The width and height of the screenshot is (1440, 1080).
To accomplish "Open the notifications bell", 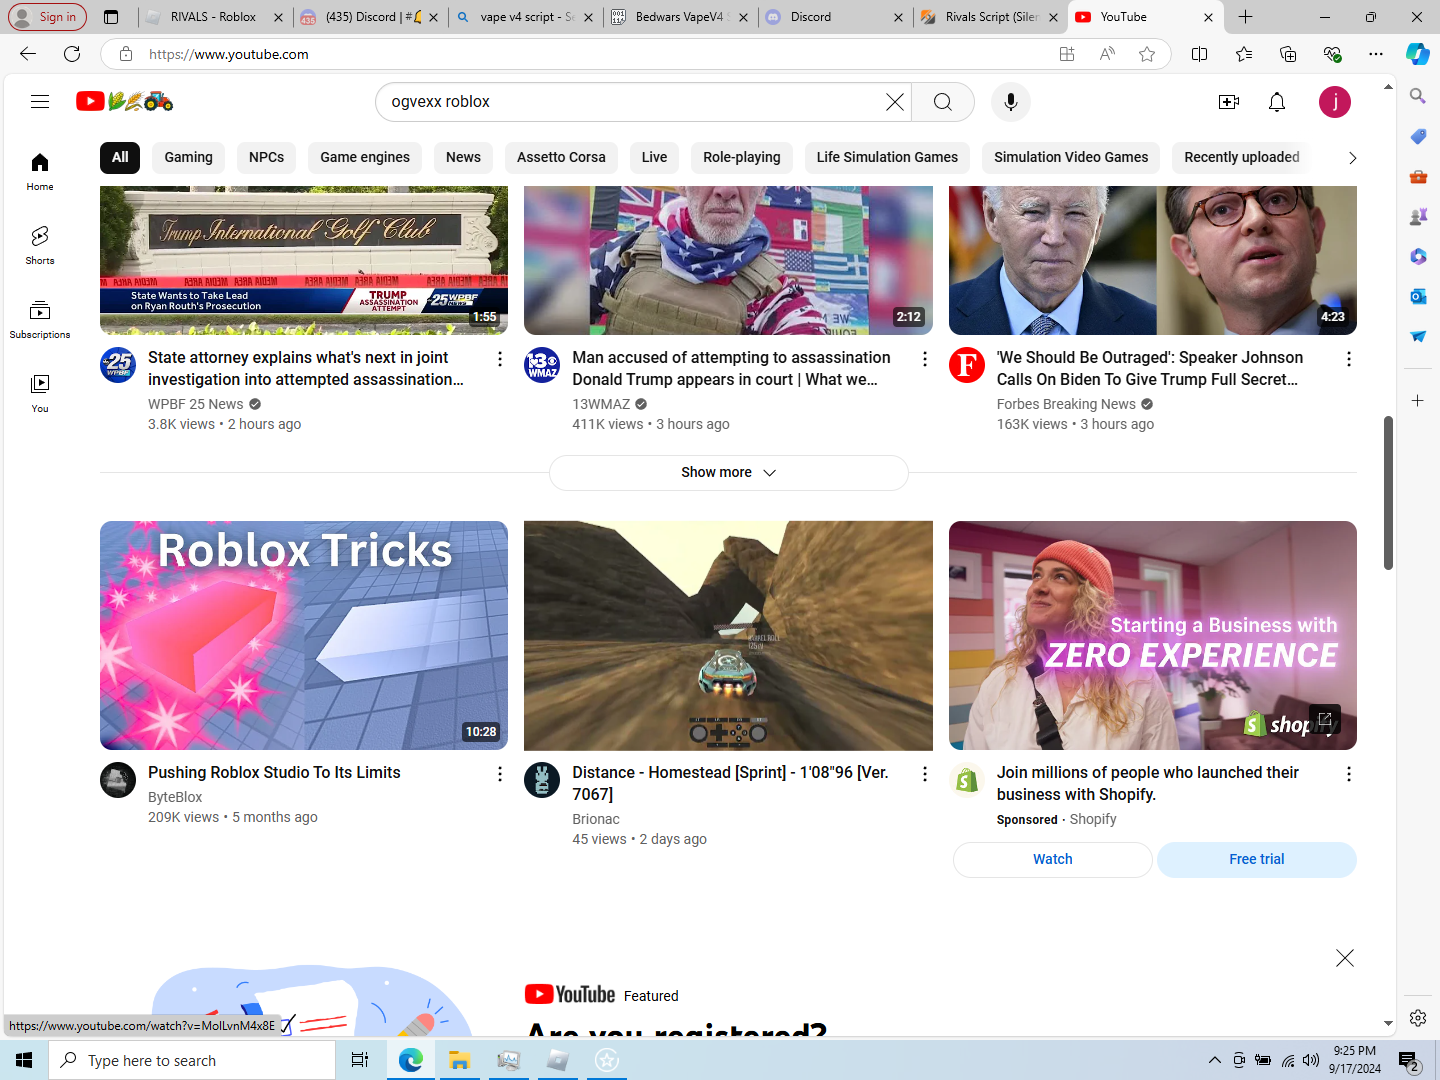I will (1277, 102).
